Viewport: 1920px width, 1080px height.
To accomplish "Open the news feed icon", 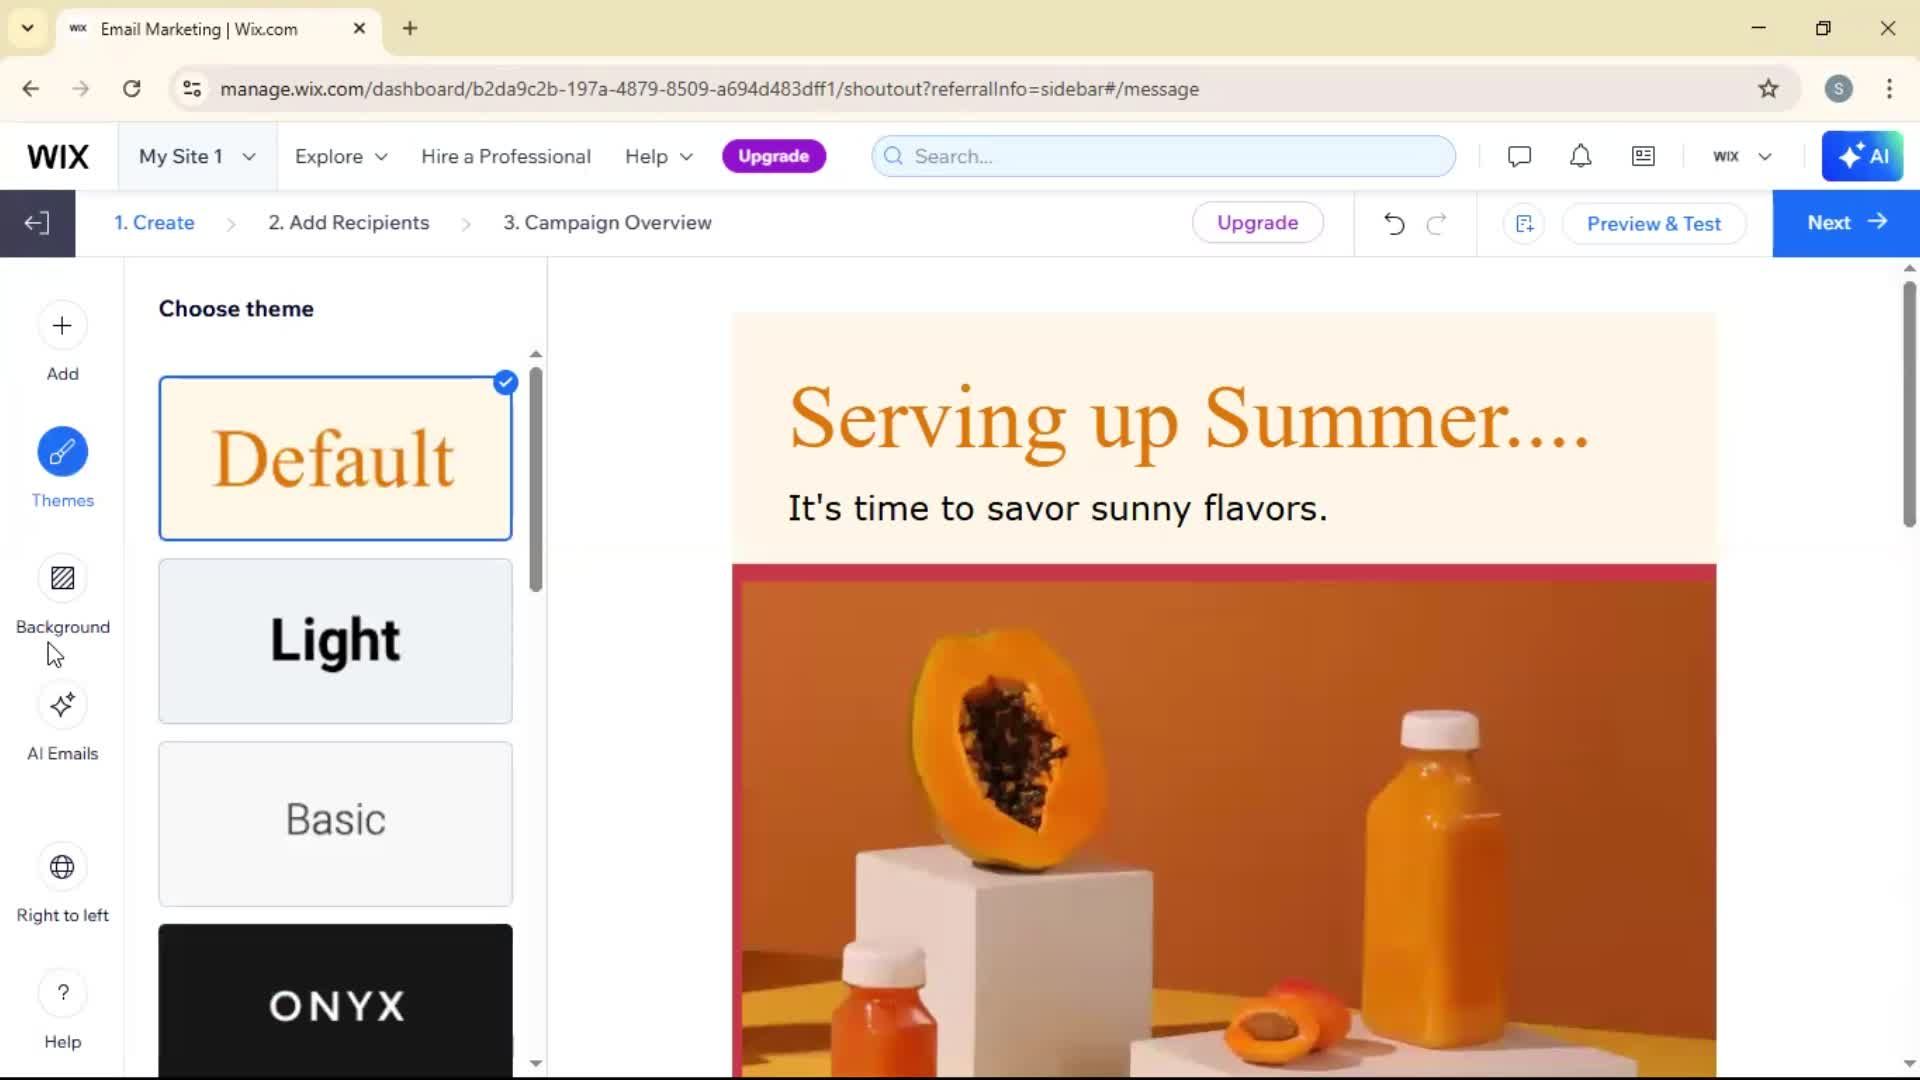I will coord(1643,156).
